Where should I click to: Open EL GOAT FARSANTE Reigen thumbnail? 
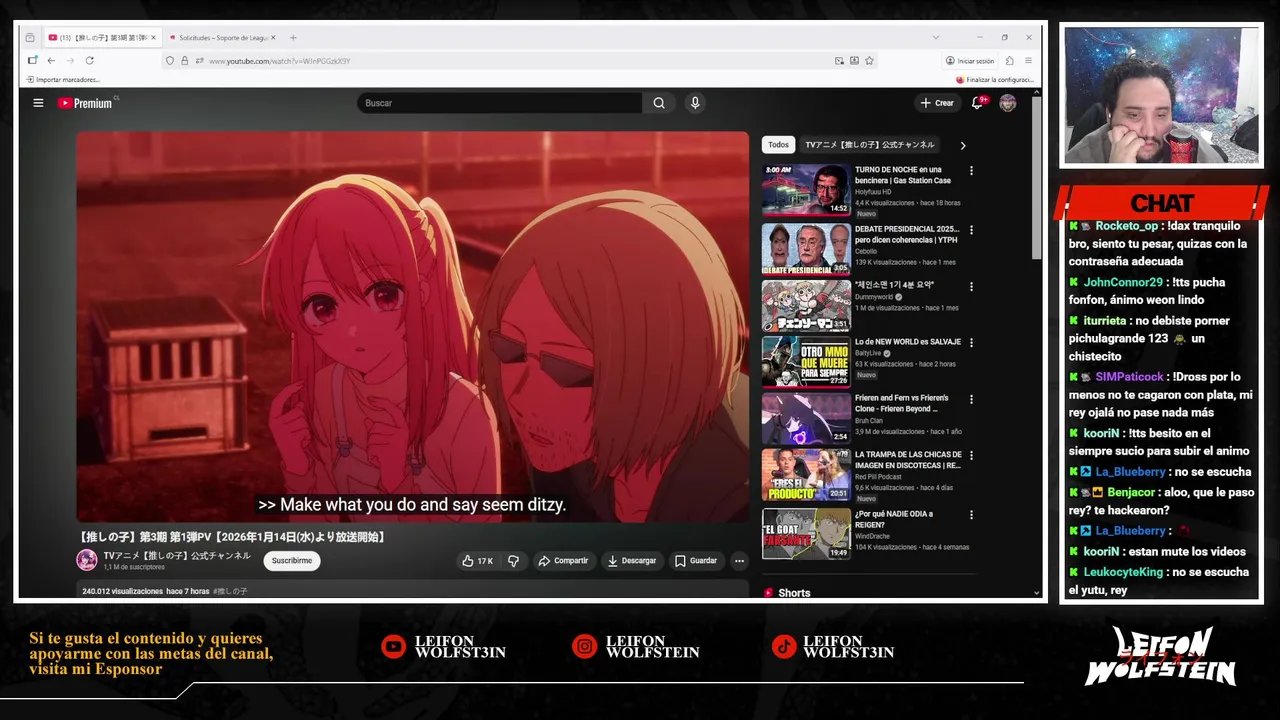(x=806, y=534)
